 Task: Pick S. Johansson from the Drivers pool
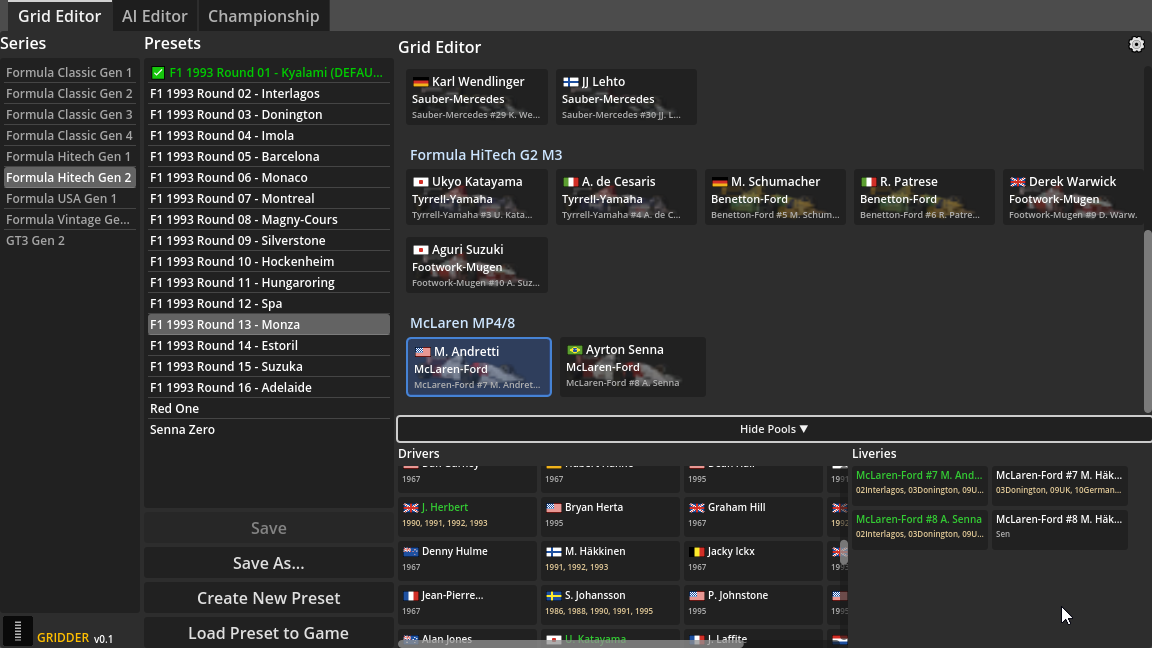coord(611,603)
